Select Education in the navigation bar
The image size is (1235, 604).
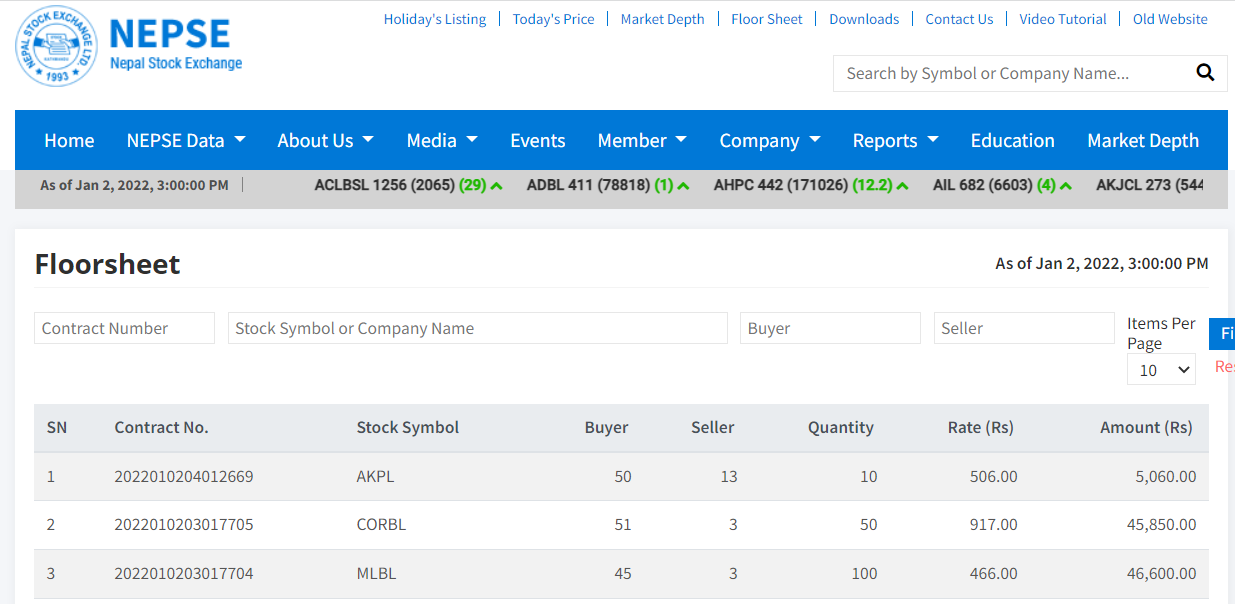tap(1012, 141)
